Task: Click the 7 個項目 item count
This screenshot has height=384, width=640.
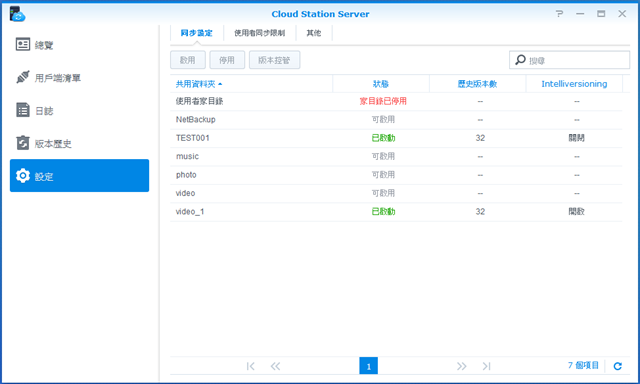Action: pos(583,365)
